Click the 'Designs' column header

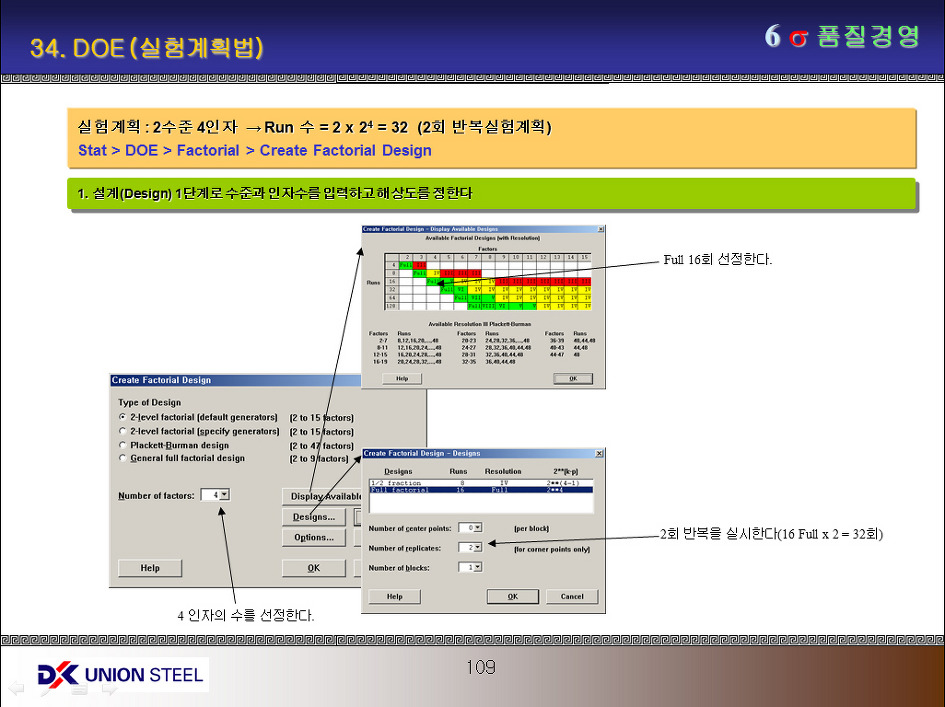click(x=398, y=471)
